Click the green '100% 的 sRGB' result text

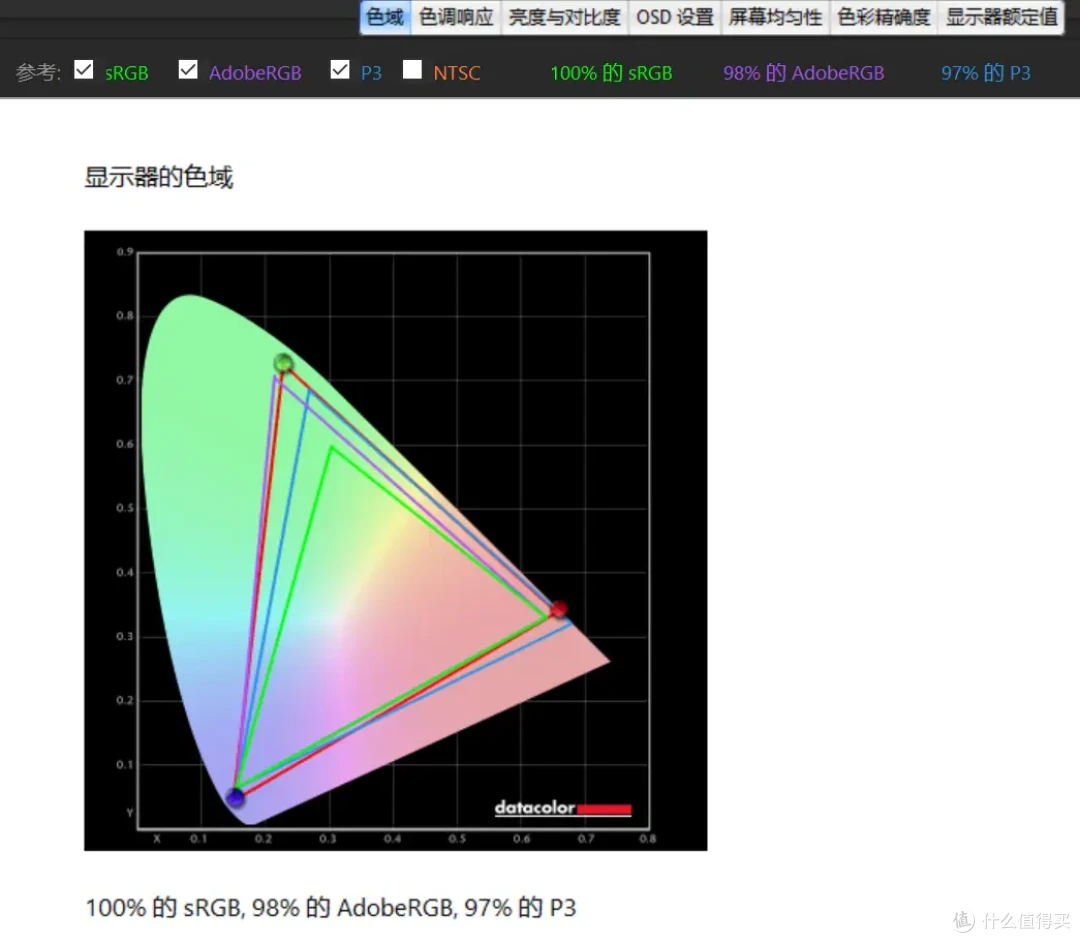point(611,73)
